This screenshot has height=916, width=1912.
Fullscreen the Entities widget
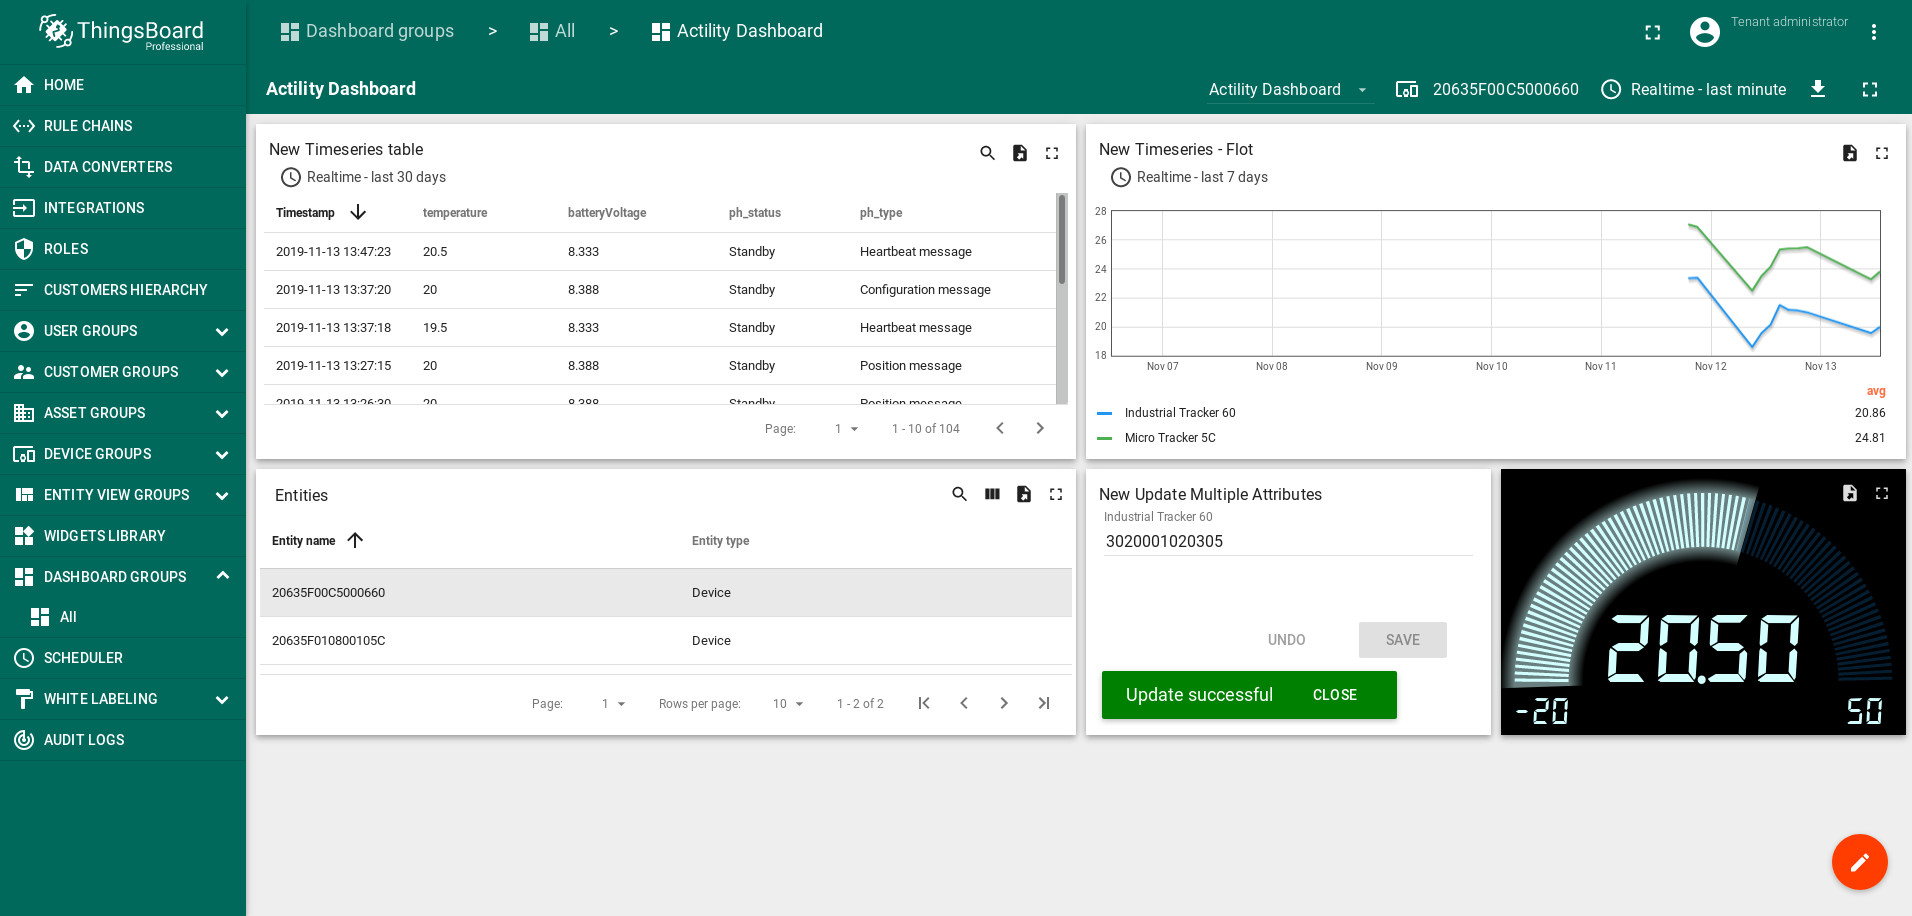(x=1056, y=494)
